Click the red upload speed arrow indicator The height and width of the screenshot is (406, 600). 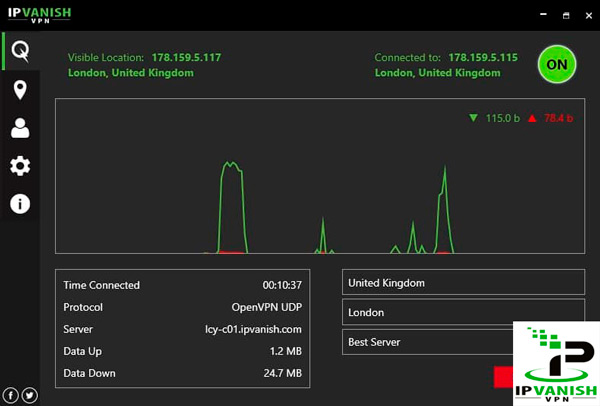[532, 118]
